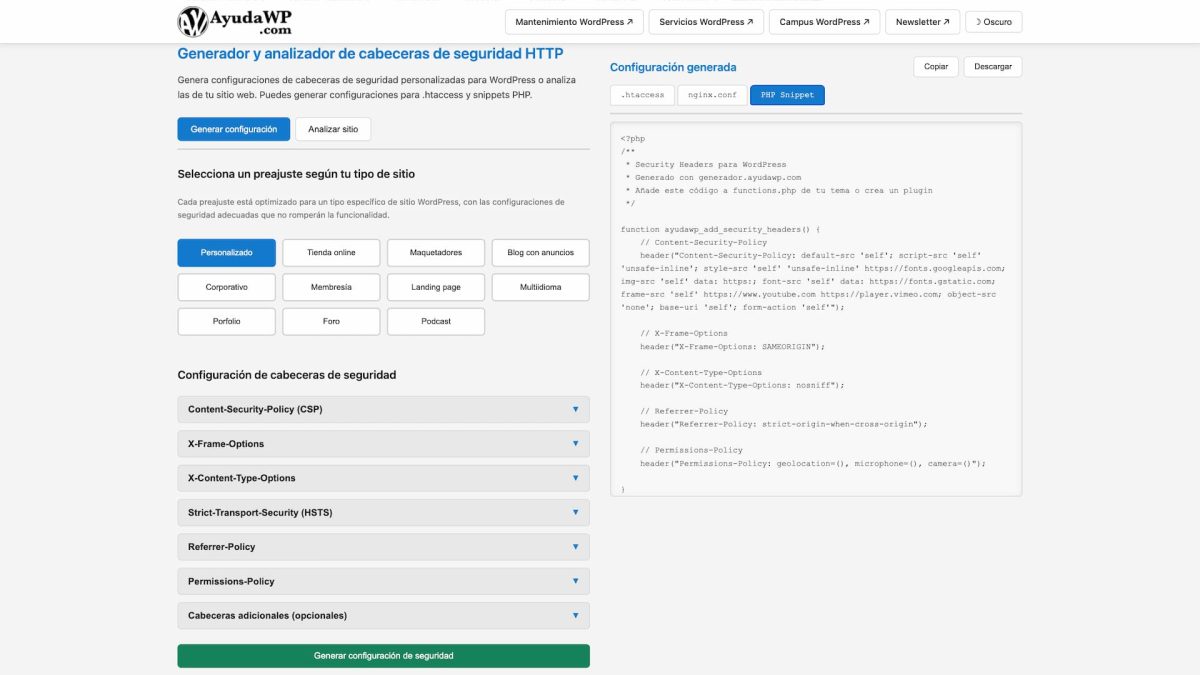
Task: Switch to the nginx.conf output tab
Action: click(x=712, y=95)
